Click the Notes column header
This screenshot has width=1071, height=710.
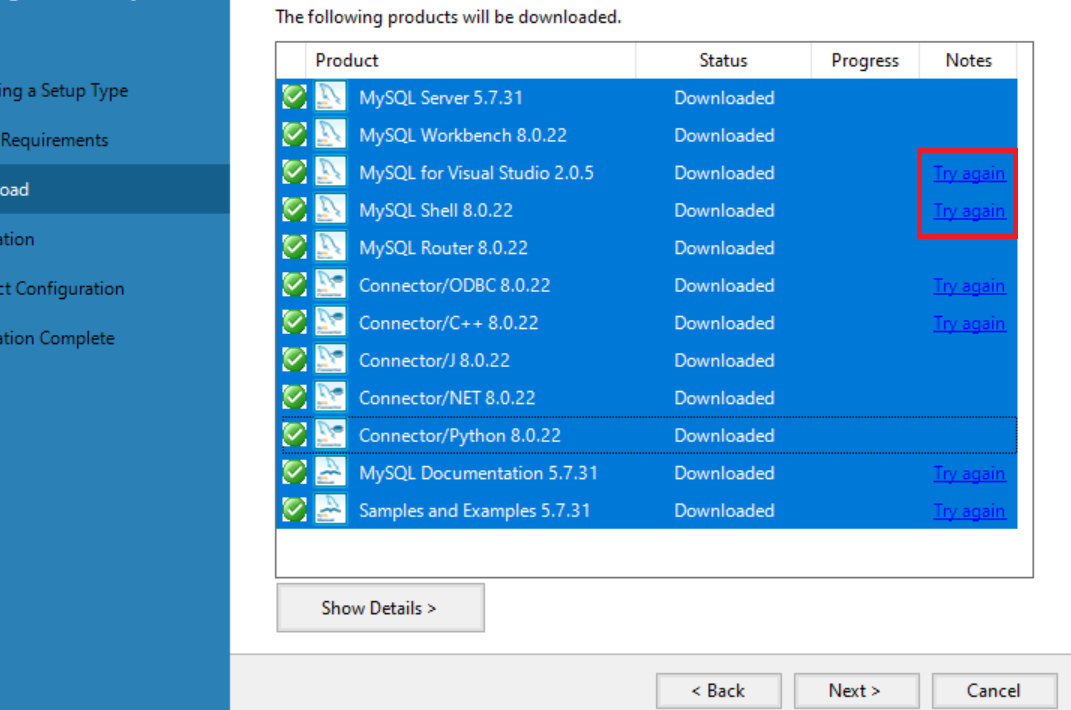tap(969, 61)
